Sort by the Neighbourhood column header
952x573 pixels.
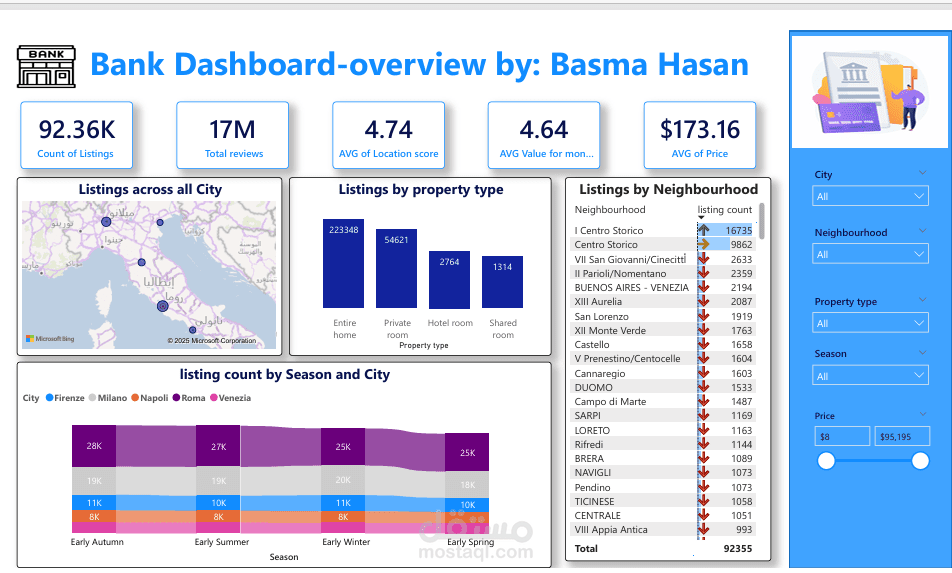610,209
